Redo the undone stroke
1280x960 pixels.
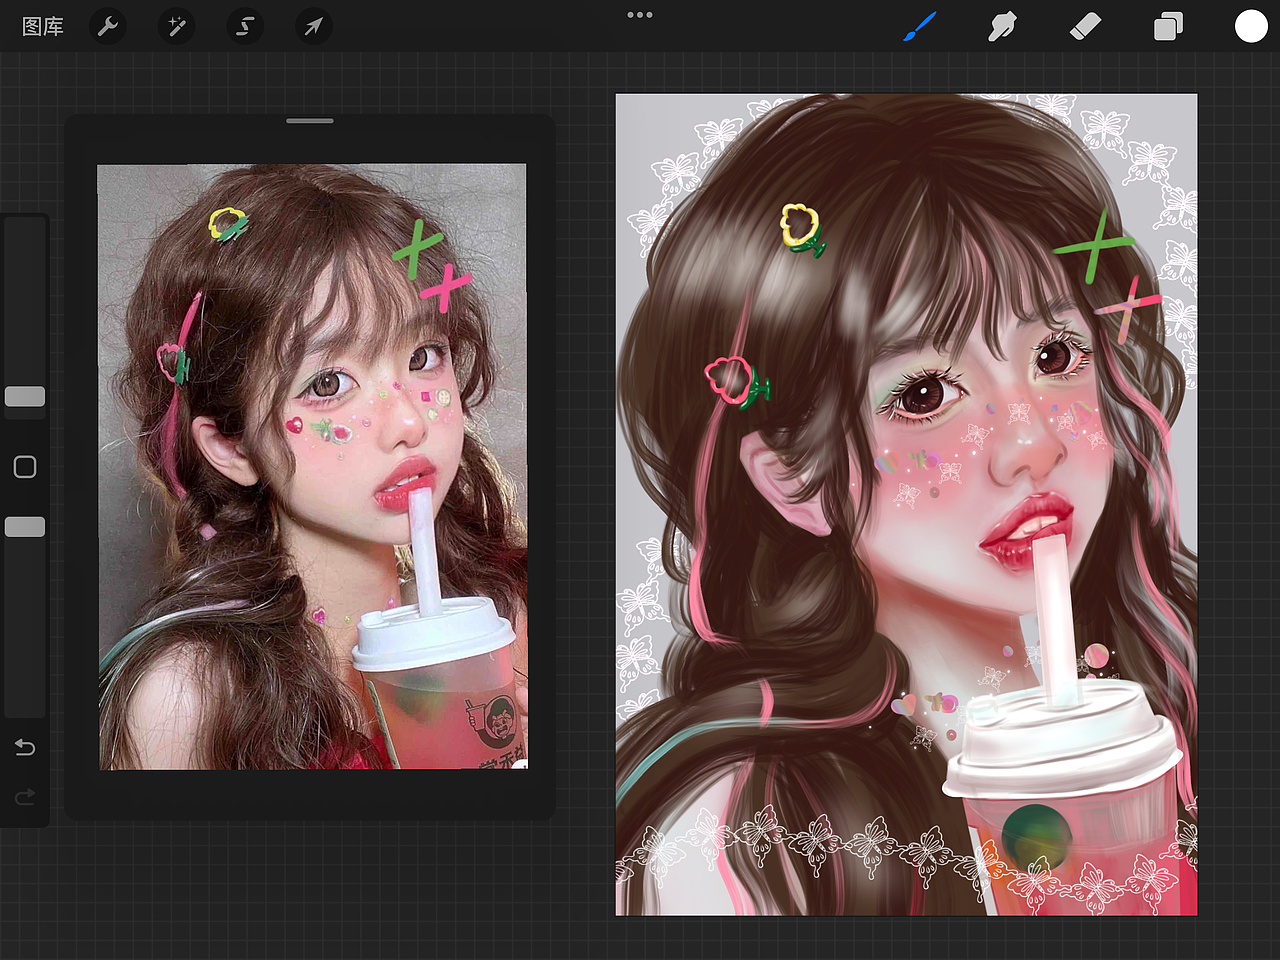(25, 797)
